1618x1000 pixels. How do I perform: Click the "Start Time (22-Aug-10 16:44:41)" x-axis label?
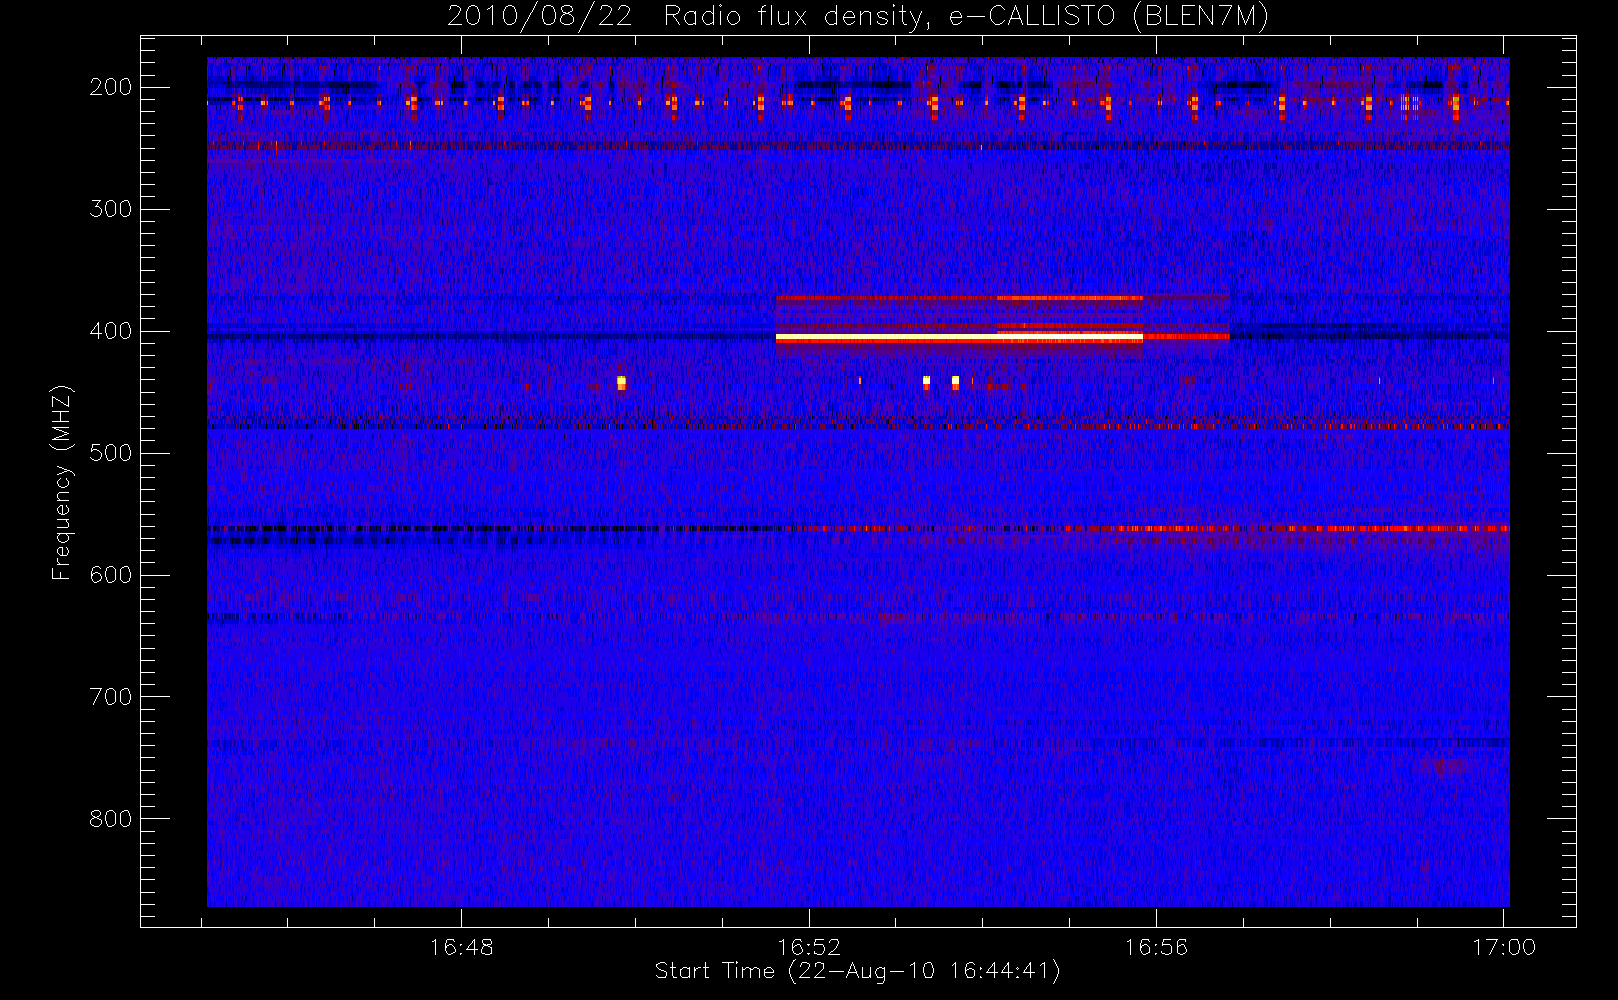pos(857,971)
